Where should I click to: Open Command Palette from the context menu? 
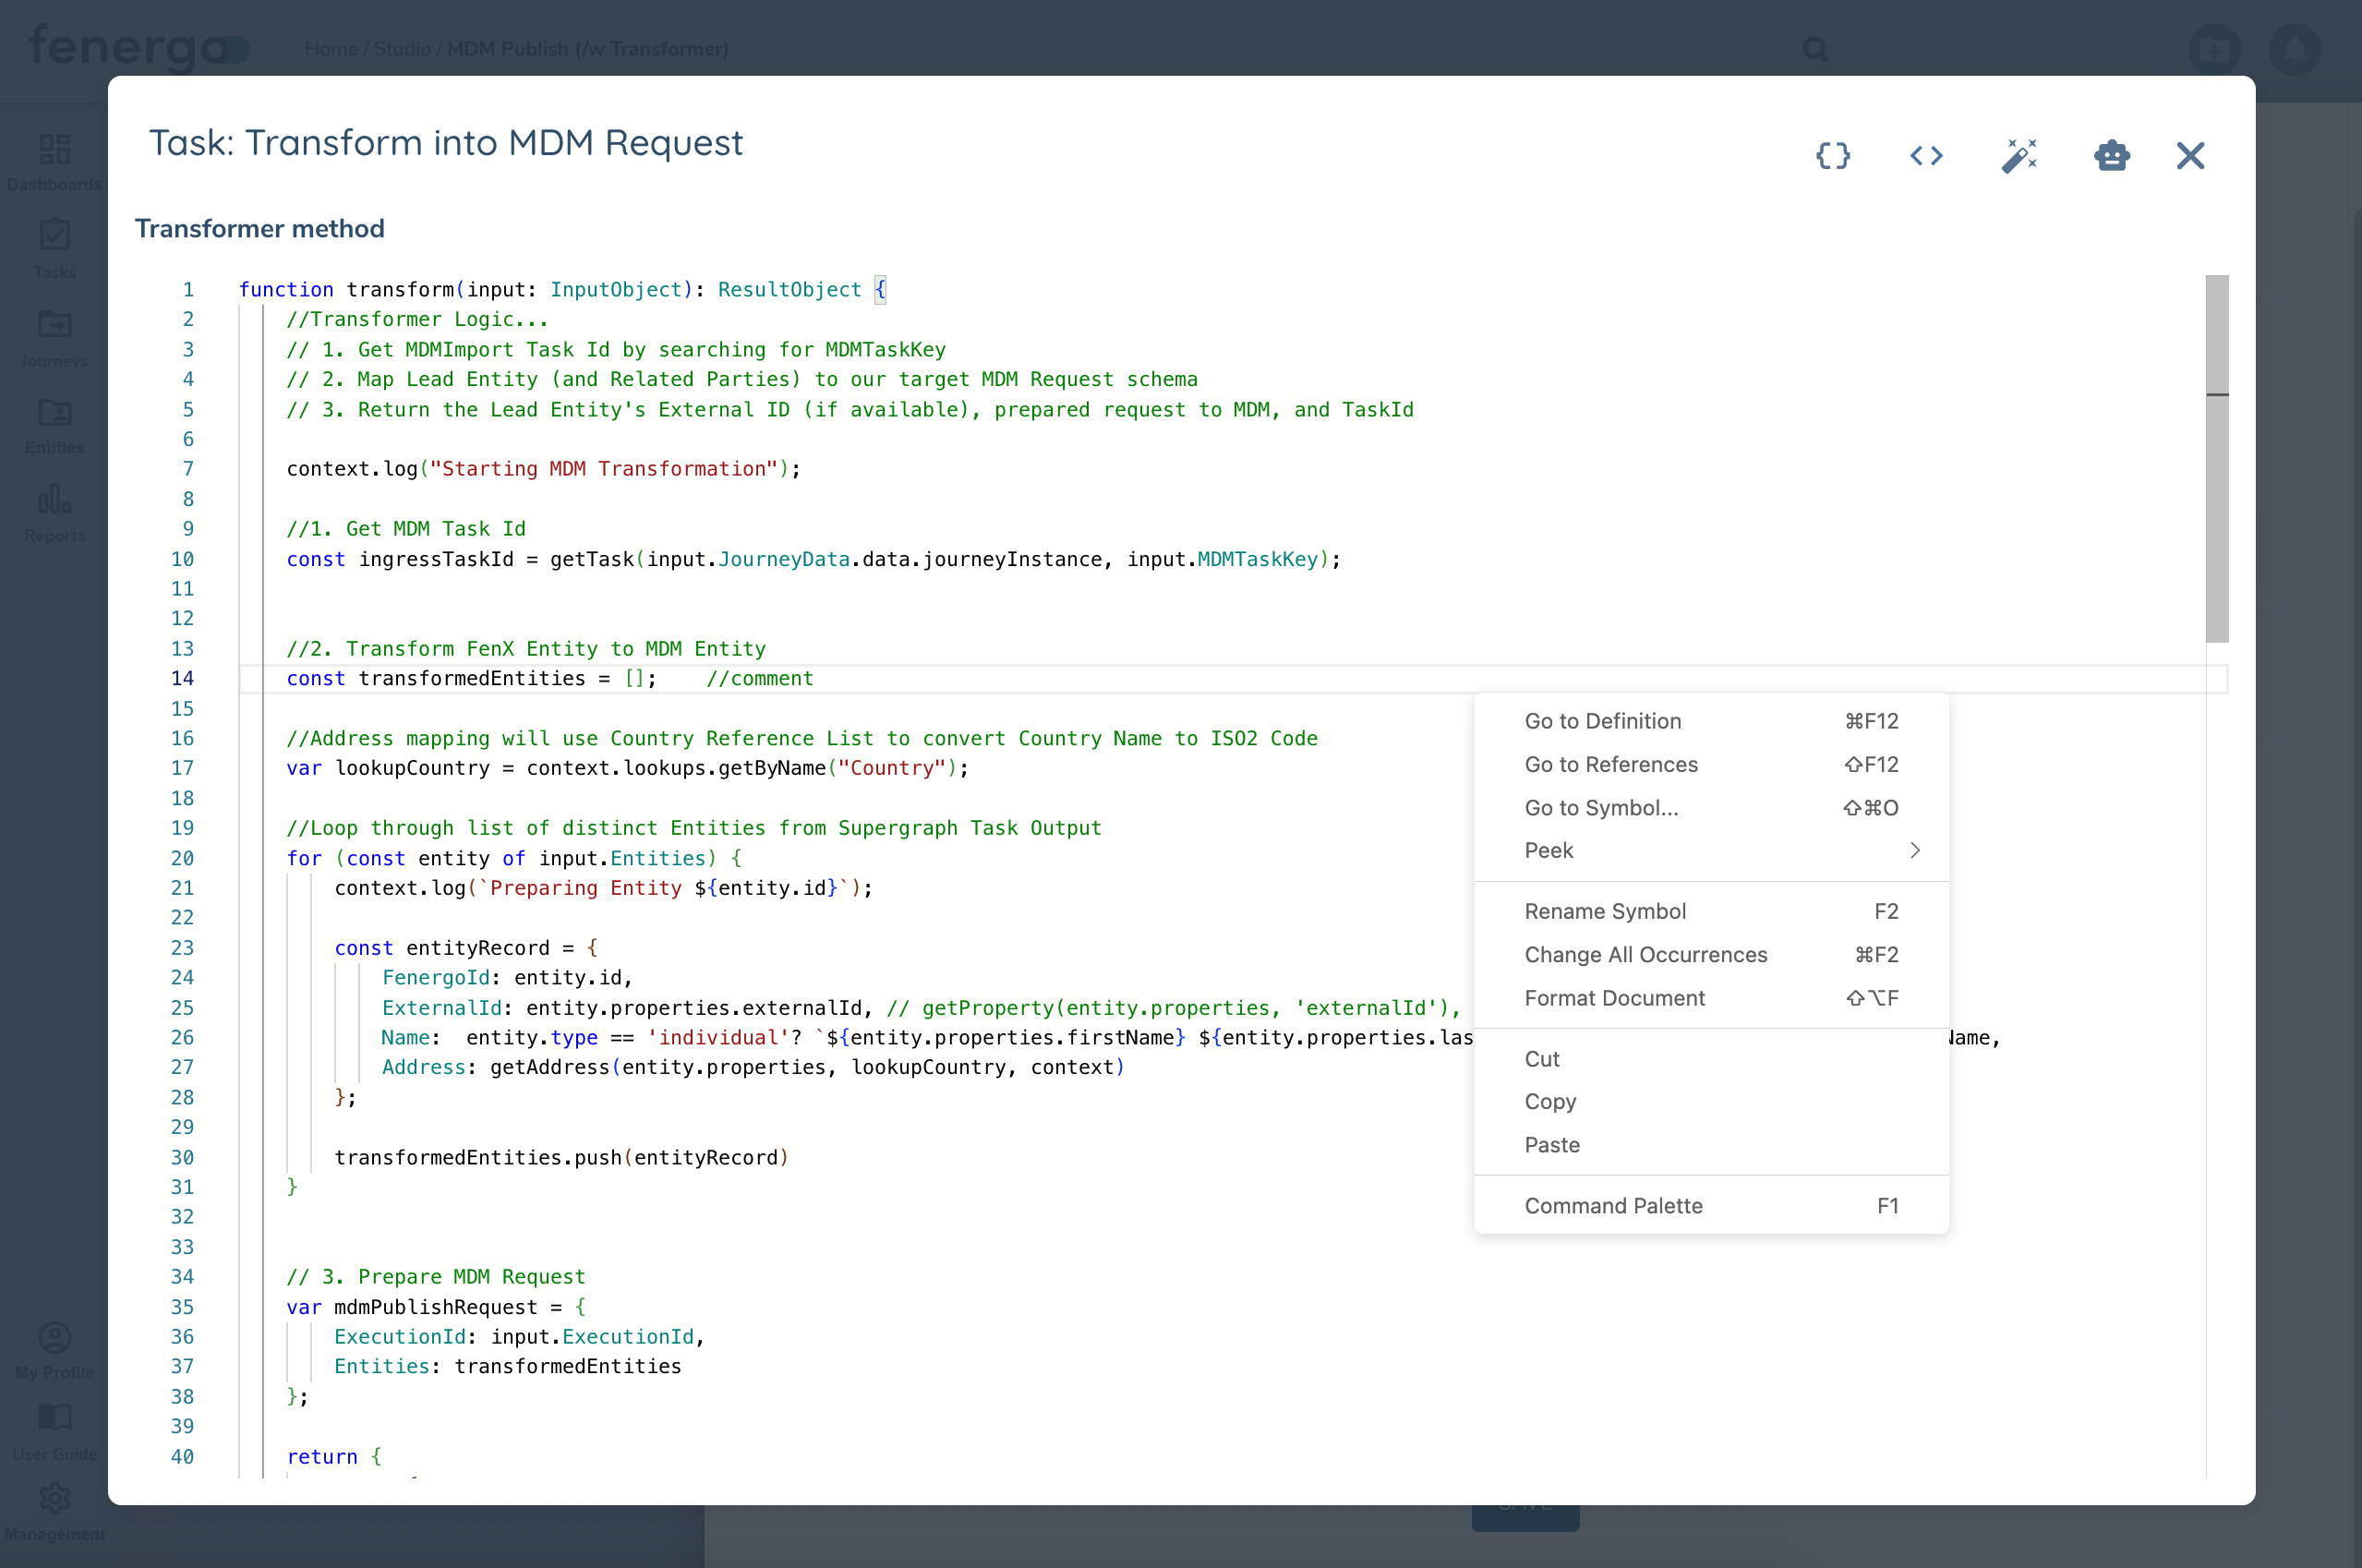(1611, 1205)
